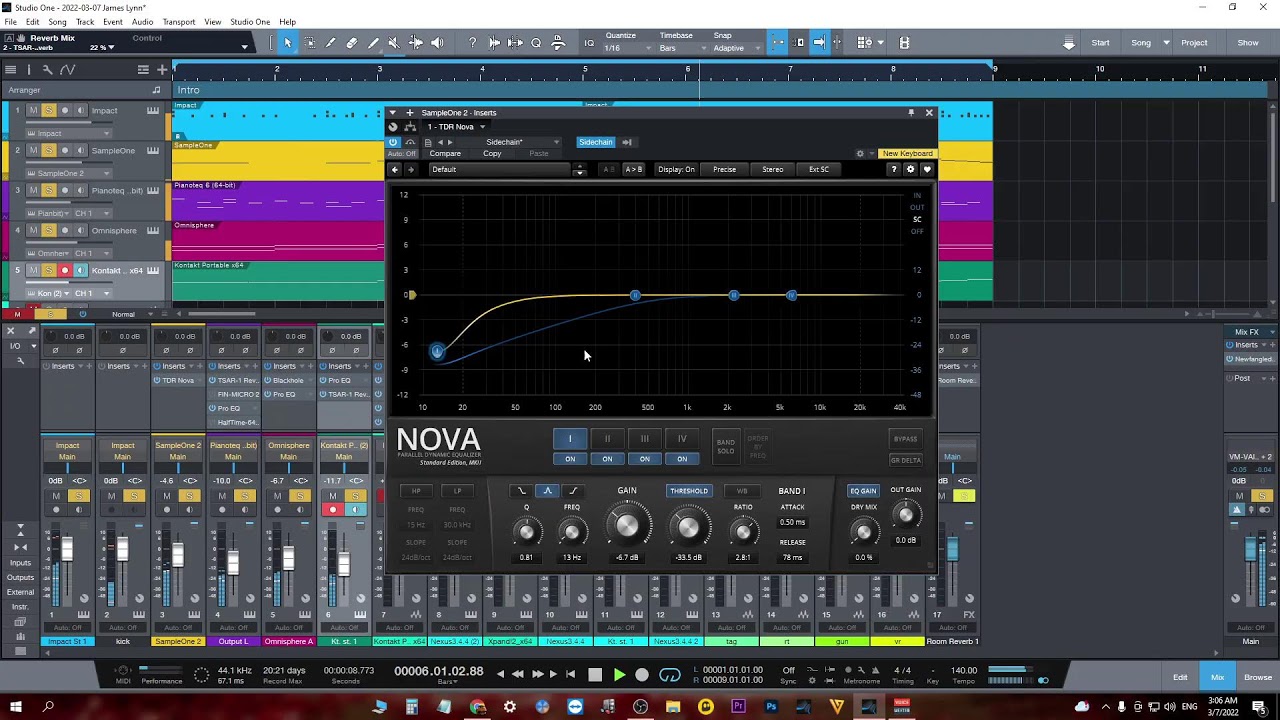Open Nova settings gear icon
The width and height of the screenshot is (1280, 720).
910,169
